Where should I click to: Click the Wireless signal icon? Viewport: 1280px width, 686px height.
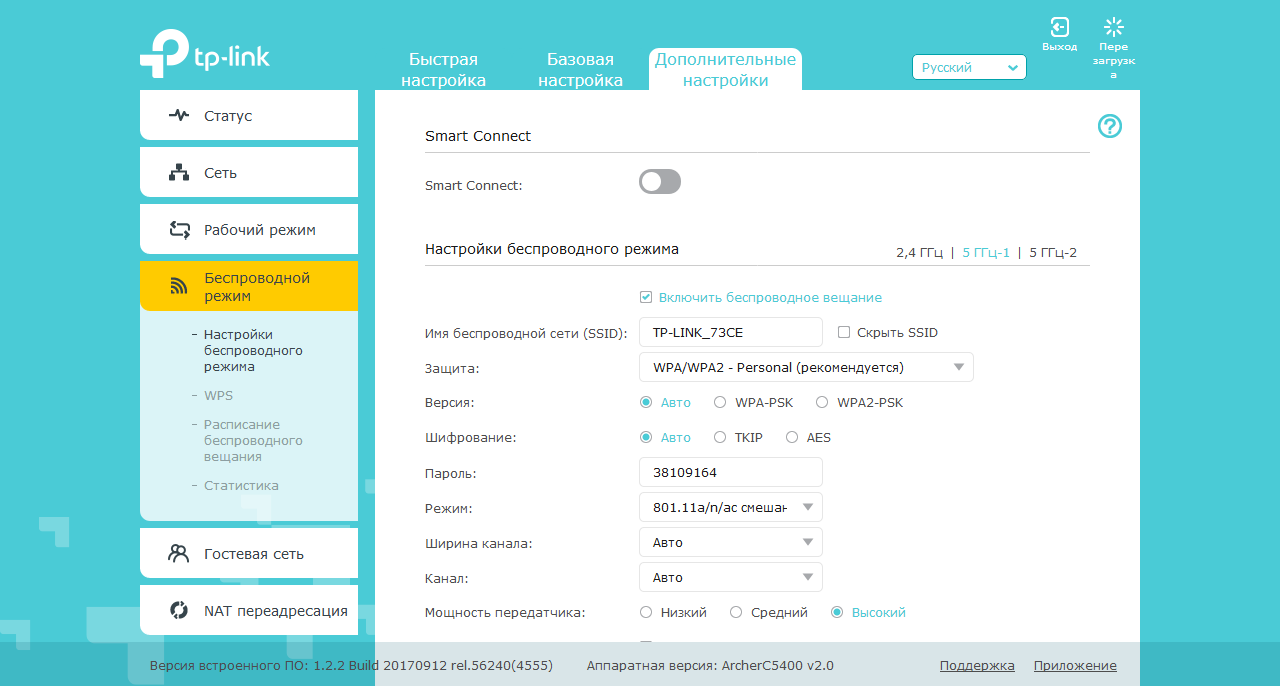coord(179,287)
